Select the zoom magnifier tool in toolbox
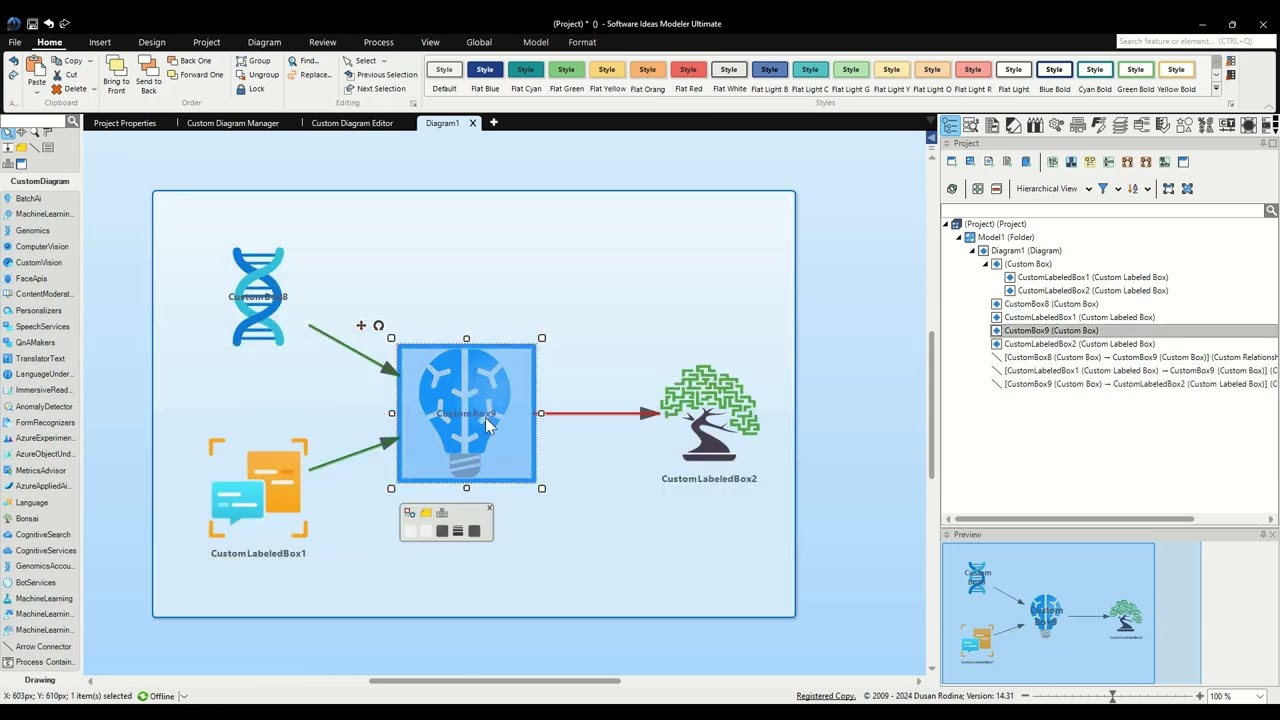 point(34,133)
